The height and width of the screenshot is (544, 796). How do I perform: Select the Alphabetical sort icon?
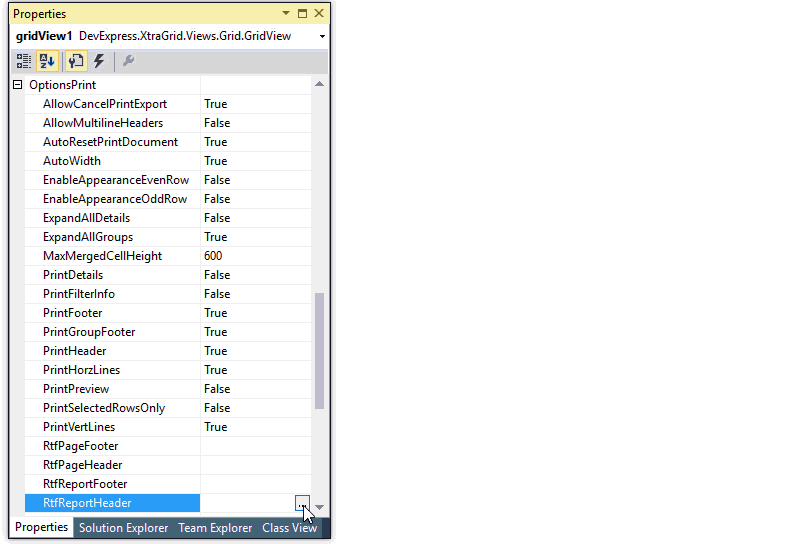pyautogui.click(x=47, y=61)
